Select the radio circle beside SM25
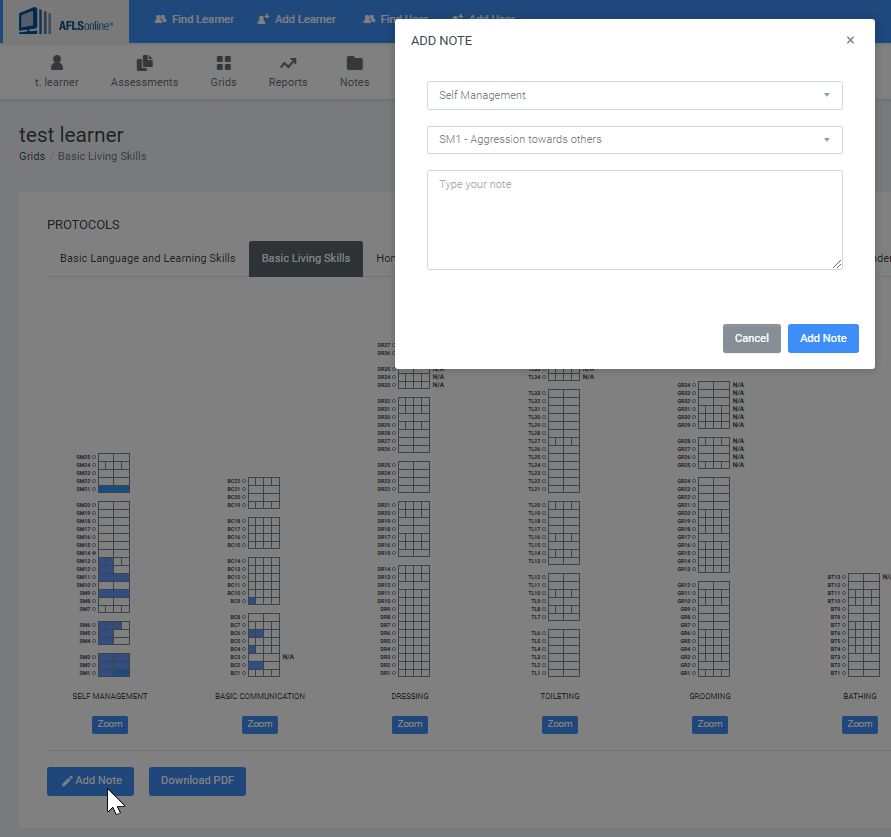This screenshot has width=891, height=837. (x=94, y=457)
